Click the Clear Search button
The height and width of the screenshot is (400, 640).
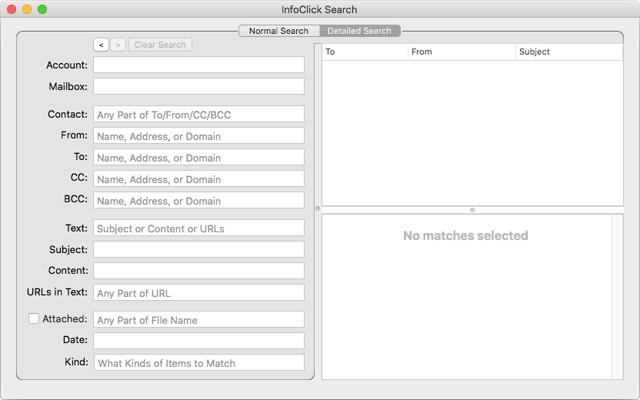[160, 45]
